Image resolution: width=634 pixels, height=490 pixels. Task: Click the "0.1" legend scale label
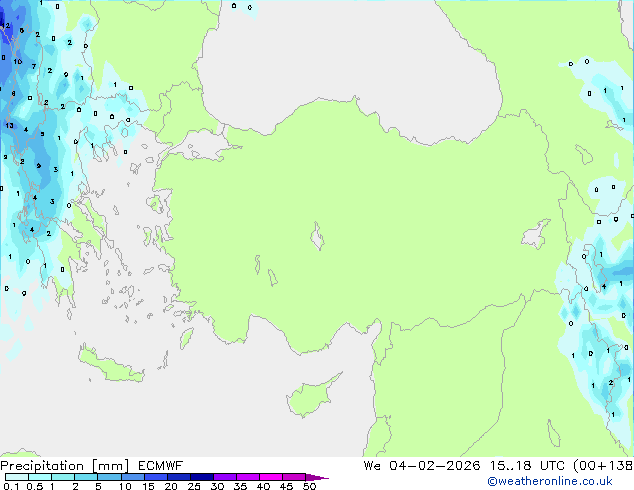(x=11, y=486)
